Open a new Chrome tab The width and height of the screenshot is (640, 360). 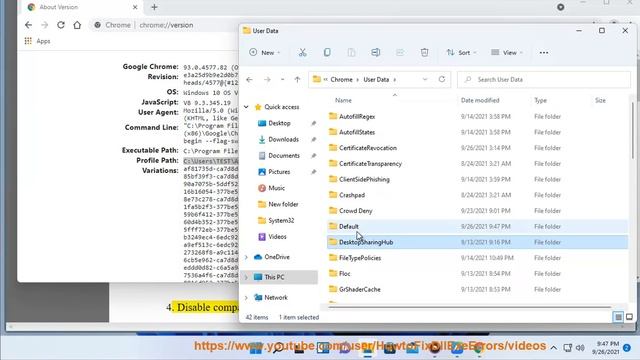154,7
